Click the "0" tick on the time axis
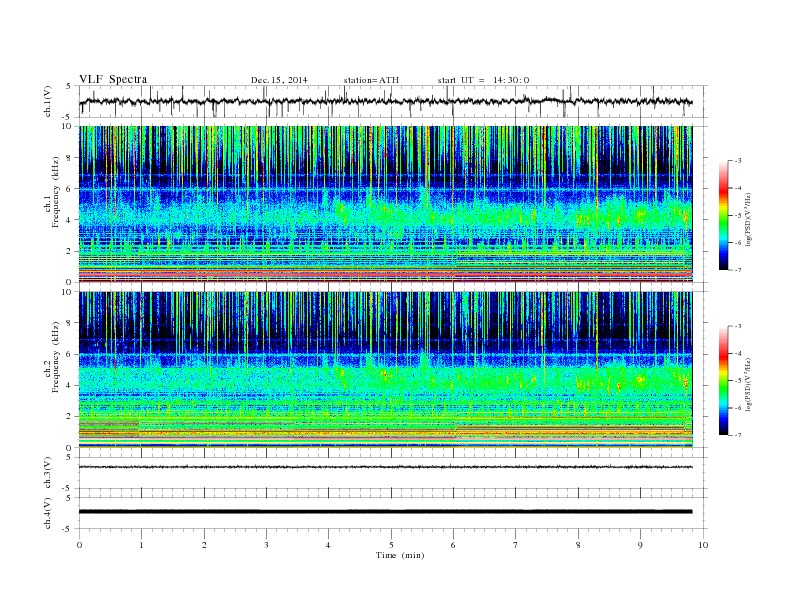The height and width of the screenshot is (612, 792). tap(79, 545)
